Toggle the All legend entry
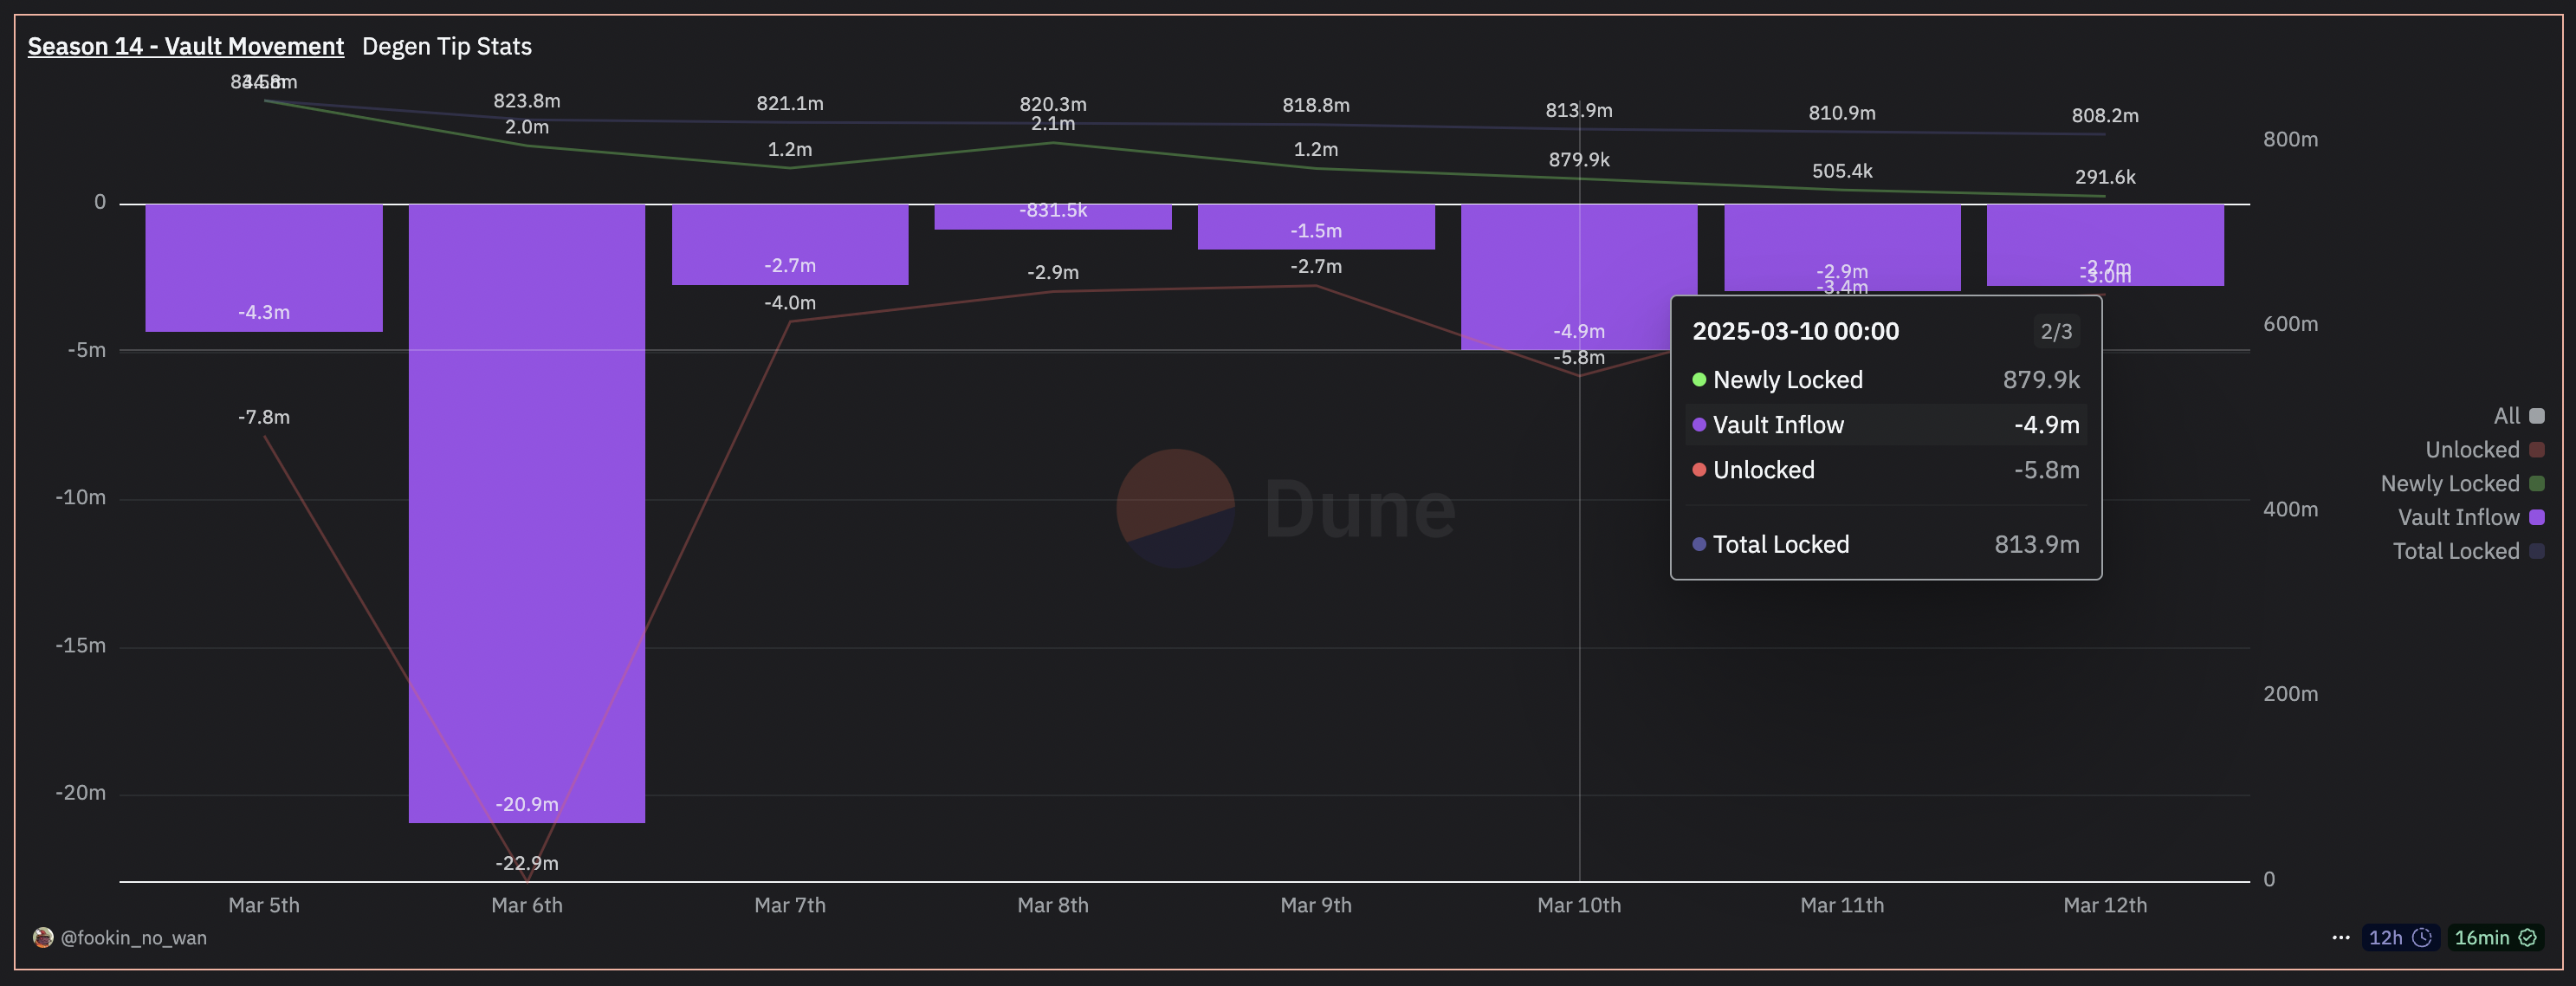 [2519, 416]
